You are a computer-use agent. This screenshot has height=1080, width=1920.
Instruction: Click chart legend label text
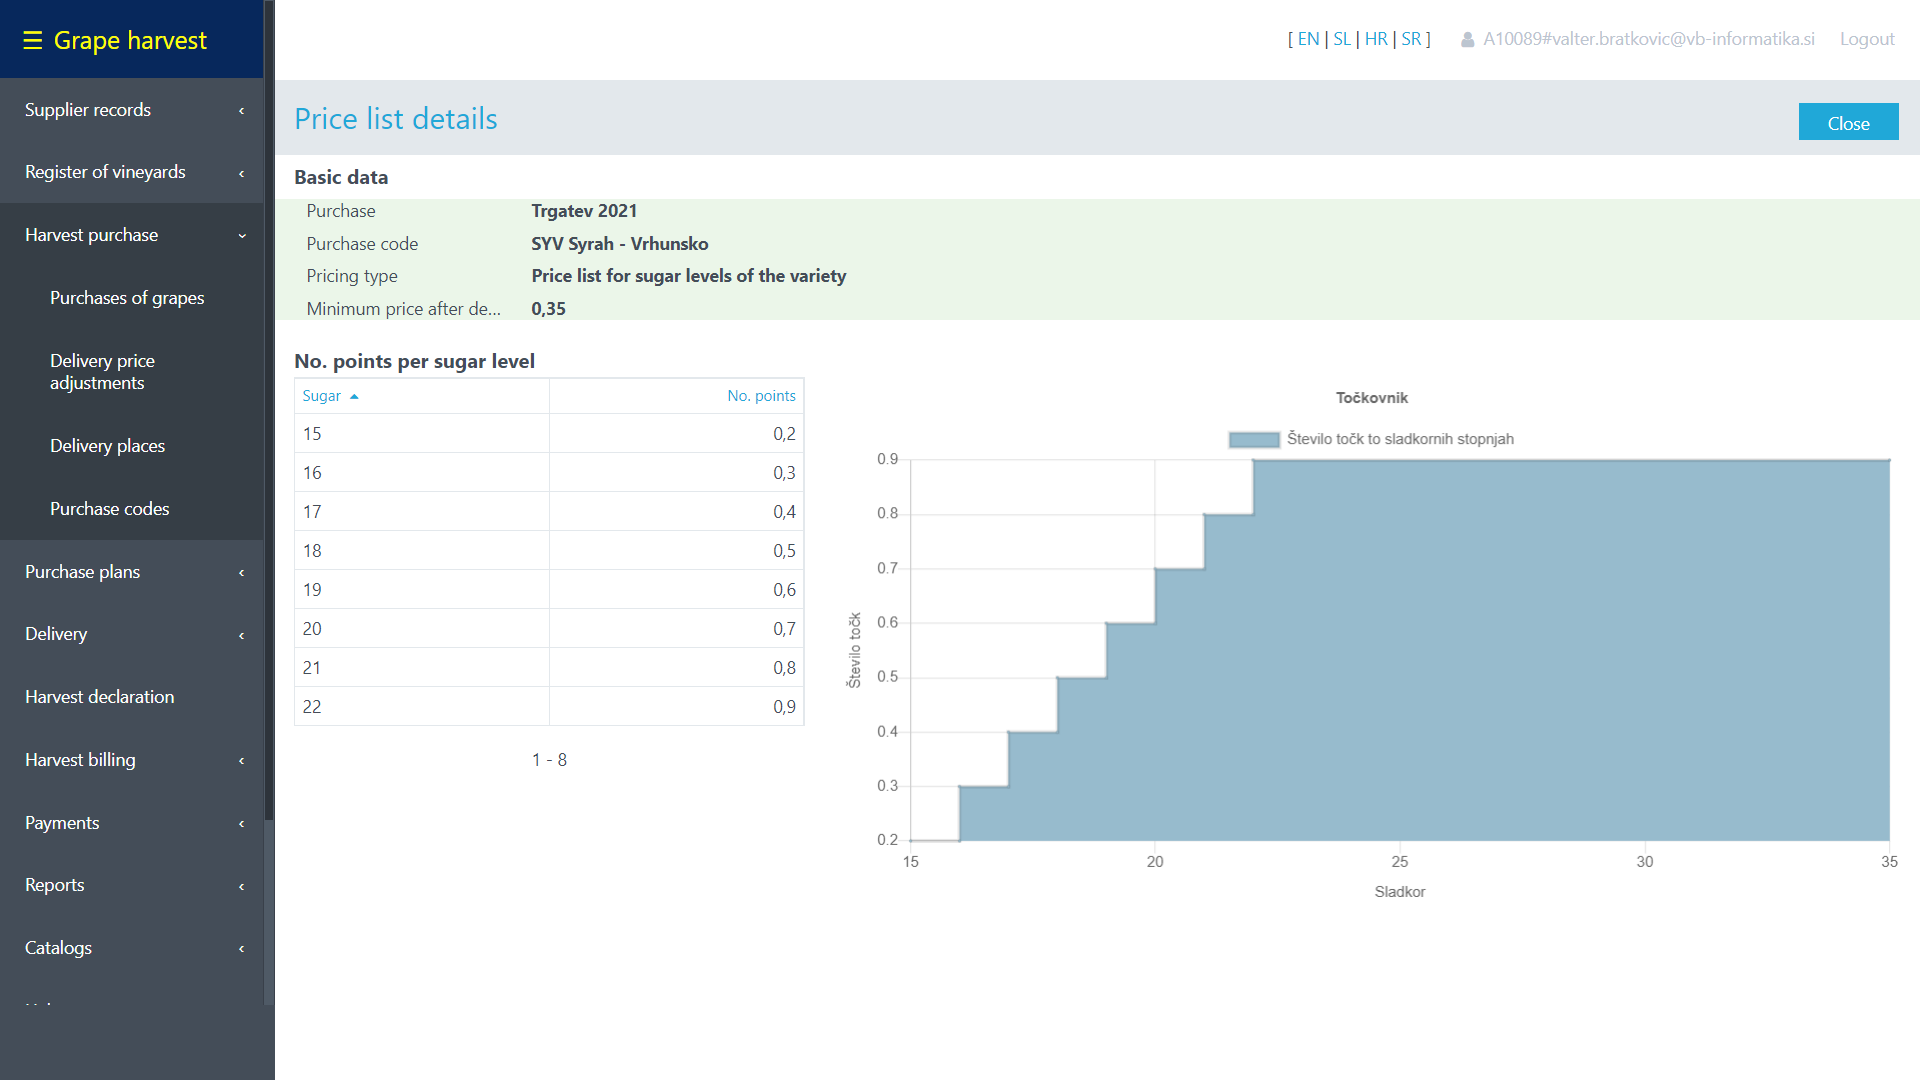tap(1400, 439)
